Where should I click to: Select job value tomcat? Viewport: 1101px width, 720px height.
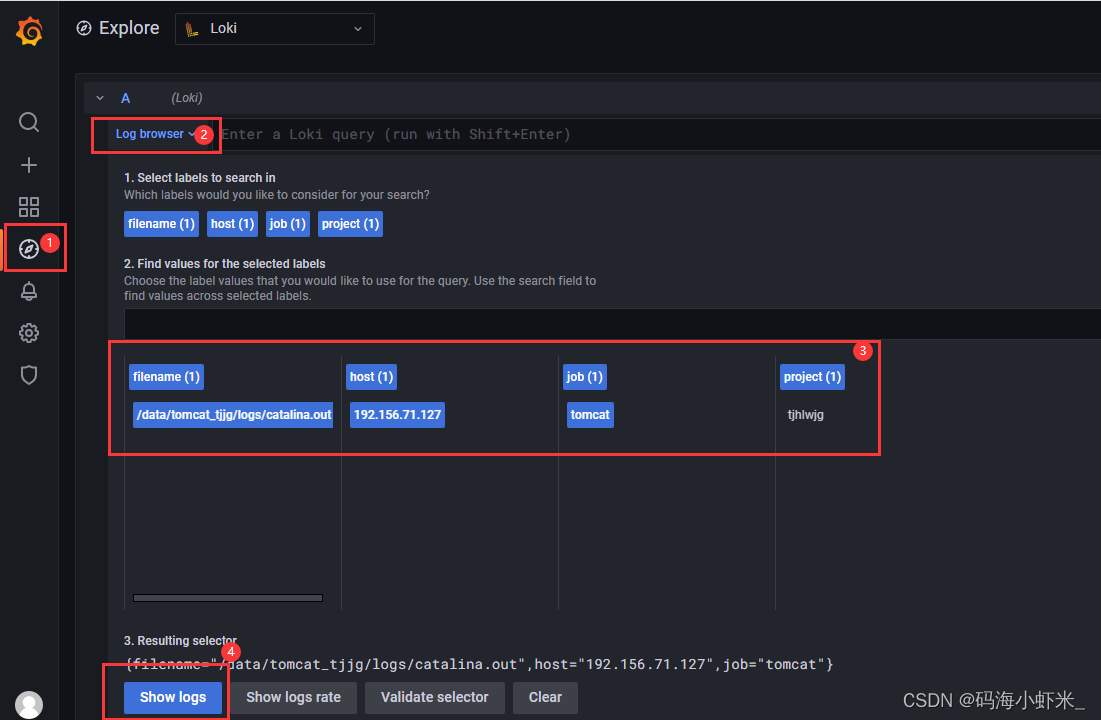click(x=590, y=415)
